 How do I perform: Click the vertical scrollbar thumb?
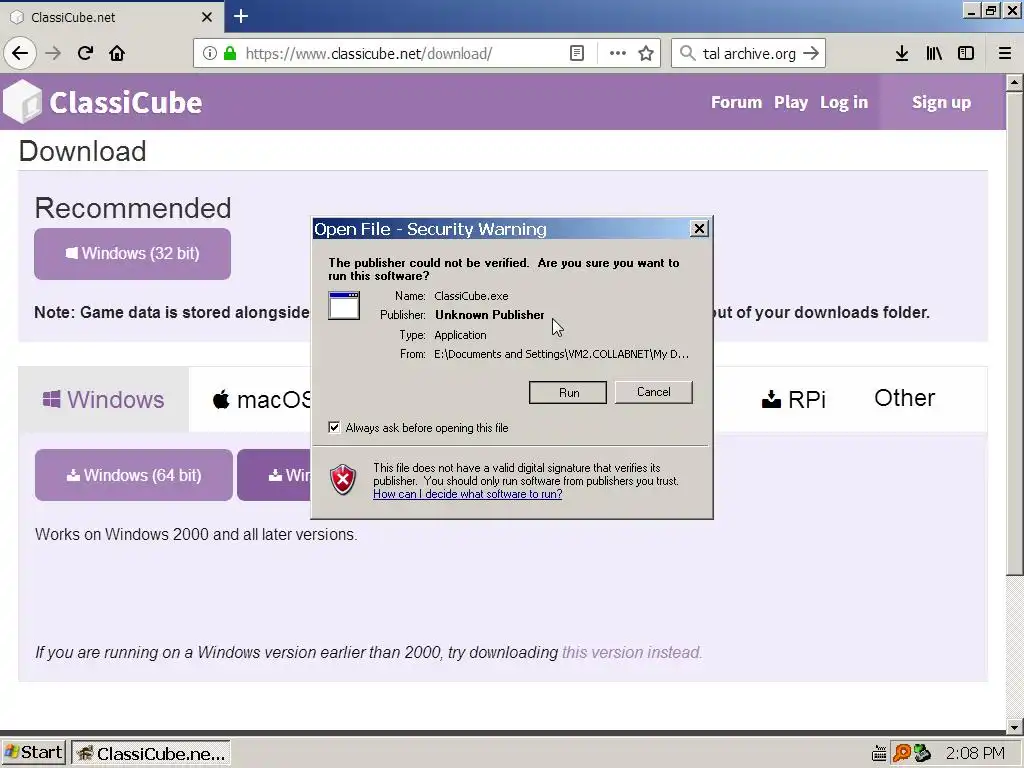1014,333
